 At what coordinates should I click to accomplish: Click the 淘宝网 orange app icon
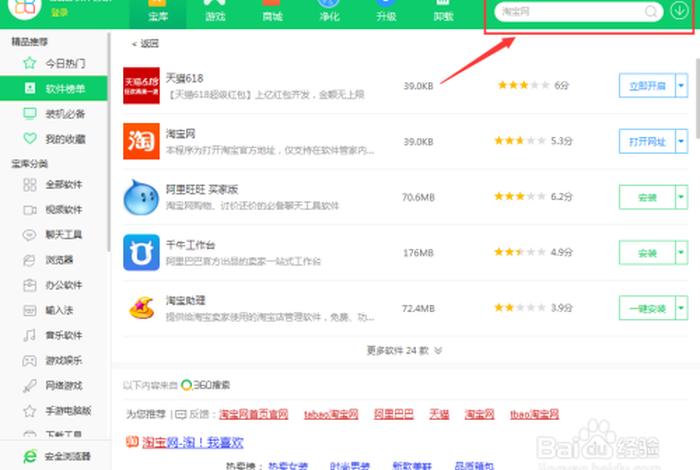141,141
